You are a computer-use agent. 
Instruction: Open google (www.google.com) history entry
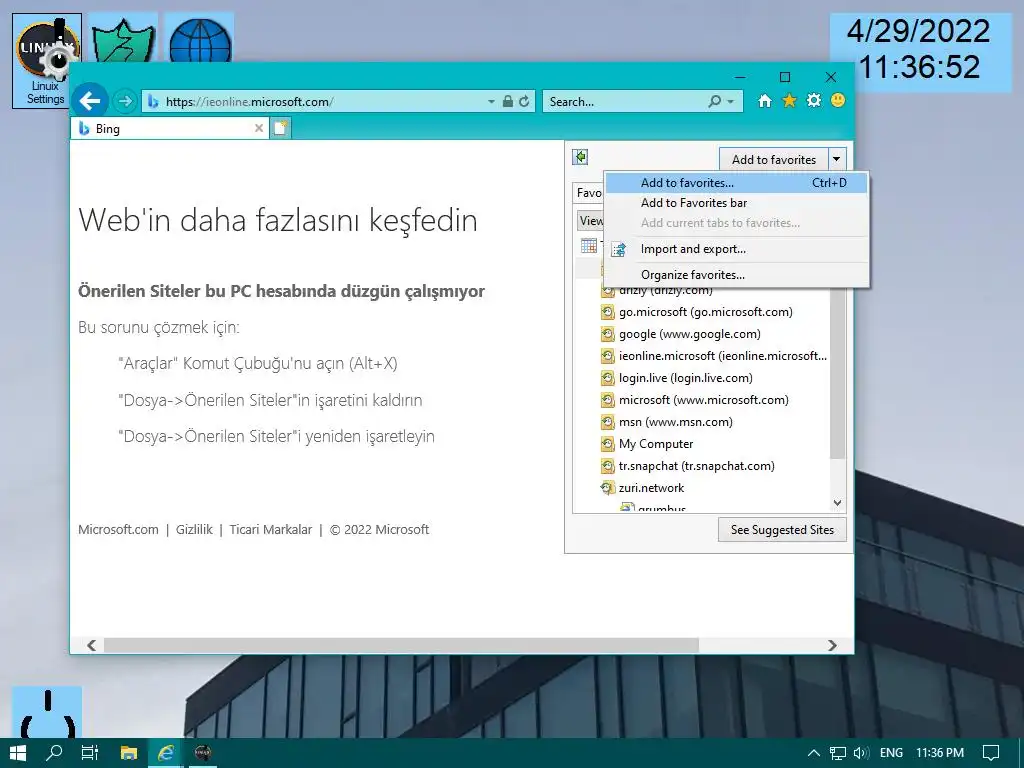coord(681,334)
